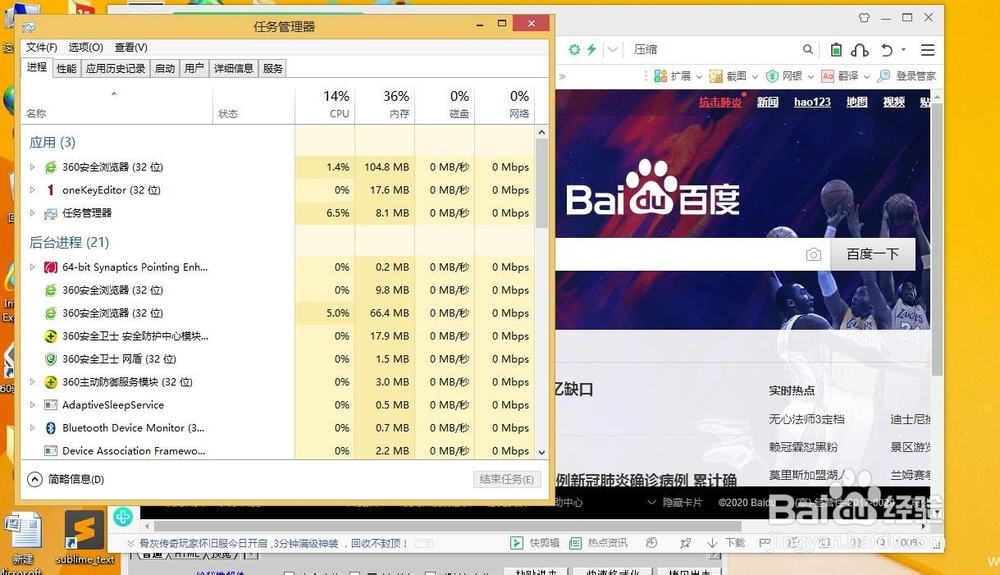
Task: Open the 查看(V) menu in Task Manager
Action: [x=131, y=47]
